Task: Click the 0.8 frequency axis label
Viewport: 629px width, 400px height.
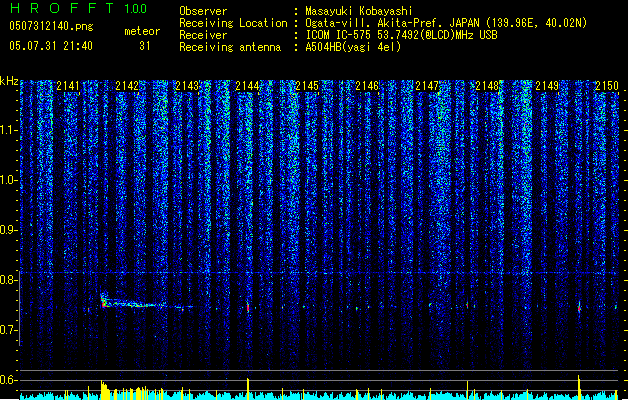Action: pyautogui.click(x=9, y=280)
